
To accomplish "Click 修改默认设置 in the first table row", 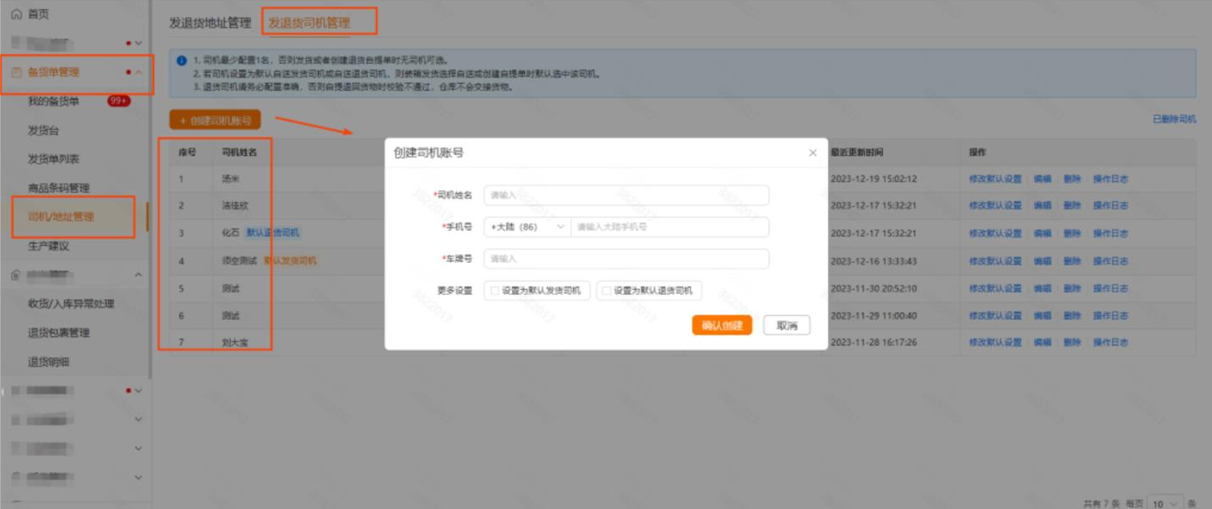I will tap(994, 179).
